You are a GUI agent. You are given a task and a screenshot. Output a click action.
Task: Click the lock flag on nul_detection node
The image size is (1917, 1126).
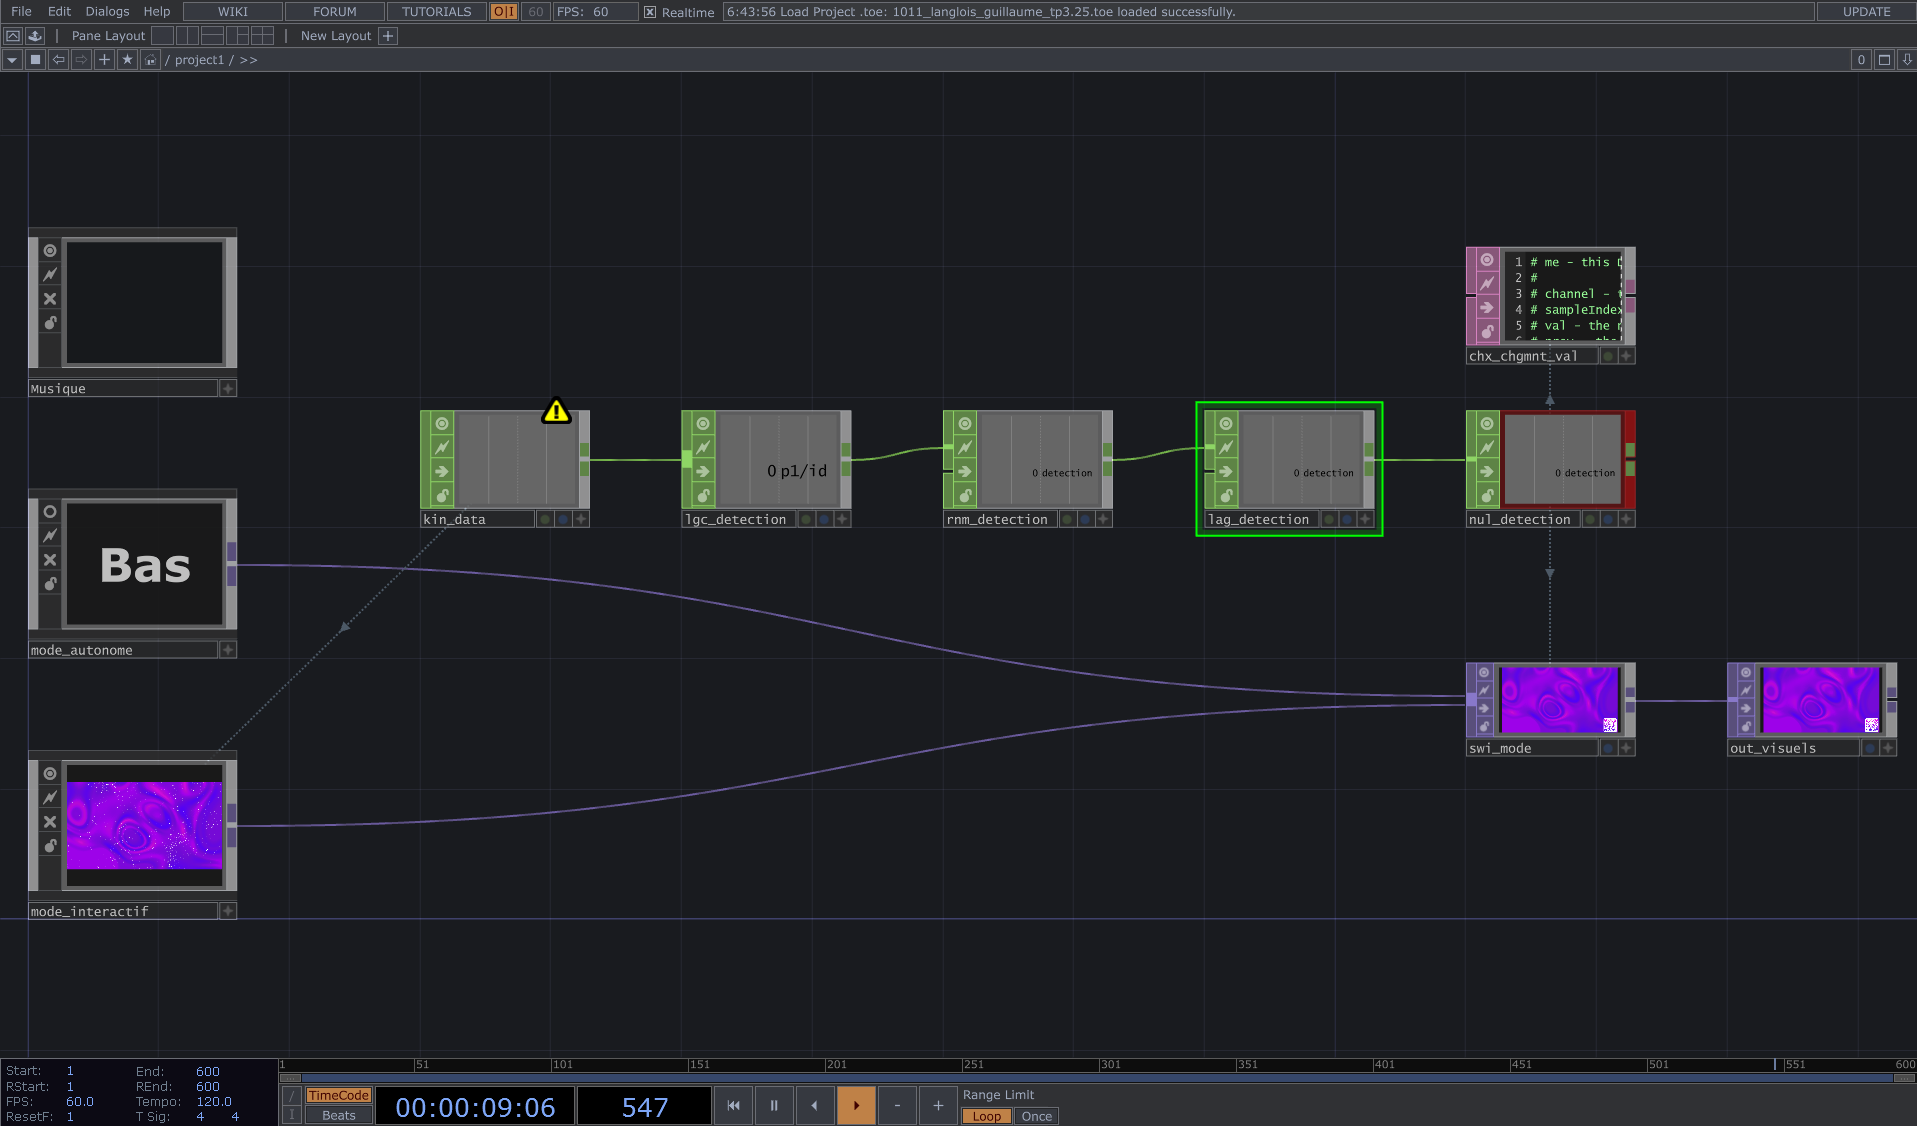(1487, 496)
